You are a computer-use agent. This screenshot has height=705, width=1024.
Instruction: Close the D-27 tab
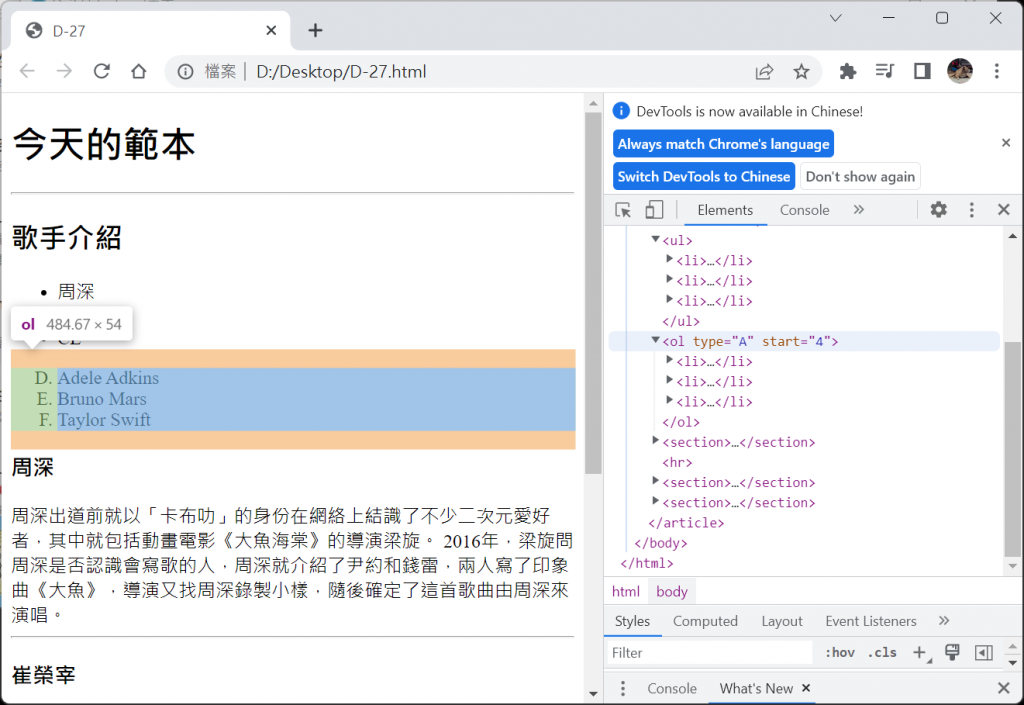tap(272, 30)
